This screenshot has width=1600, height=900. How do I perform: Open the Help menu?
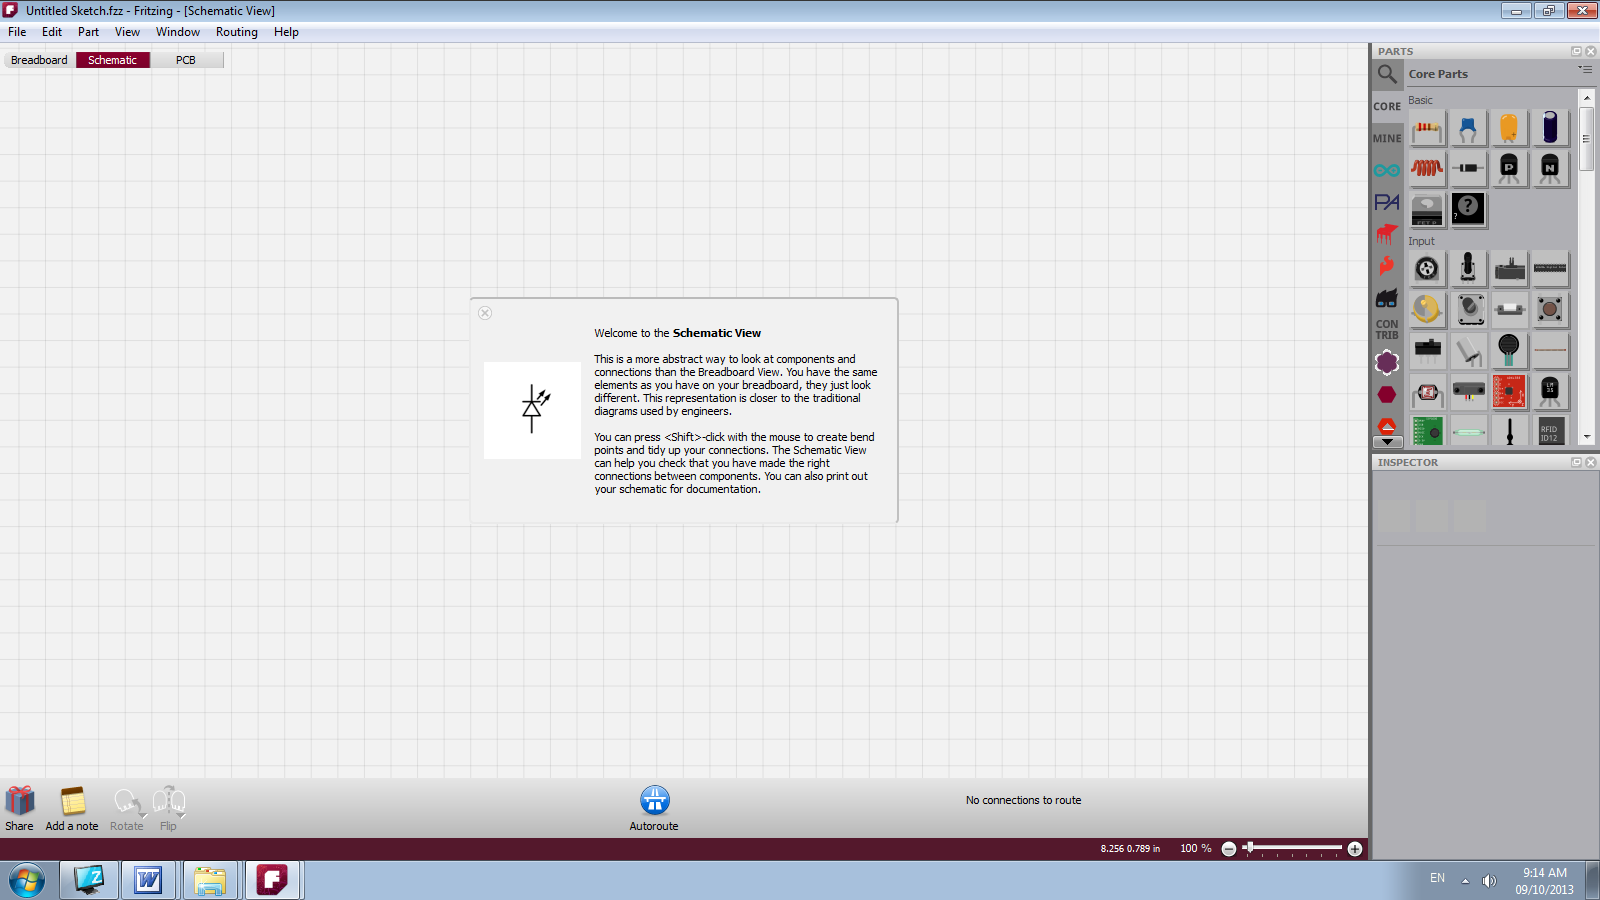pyautogui.click(x=286, y=32)
